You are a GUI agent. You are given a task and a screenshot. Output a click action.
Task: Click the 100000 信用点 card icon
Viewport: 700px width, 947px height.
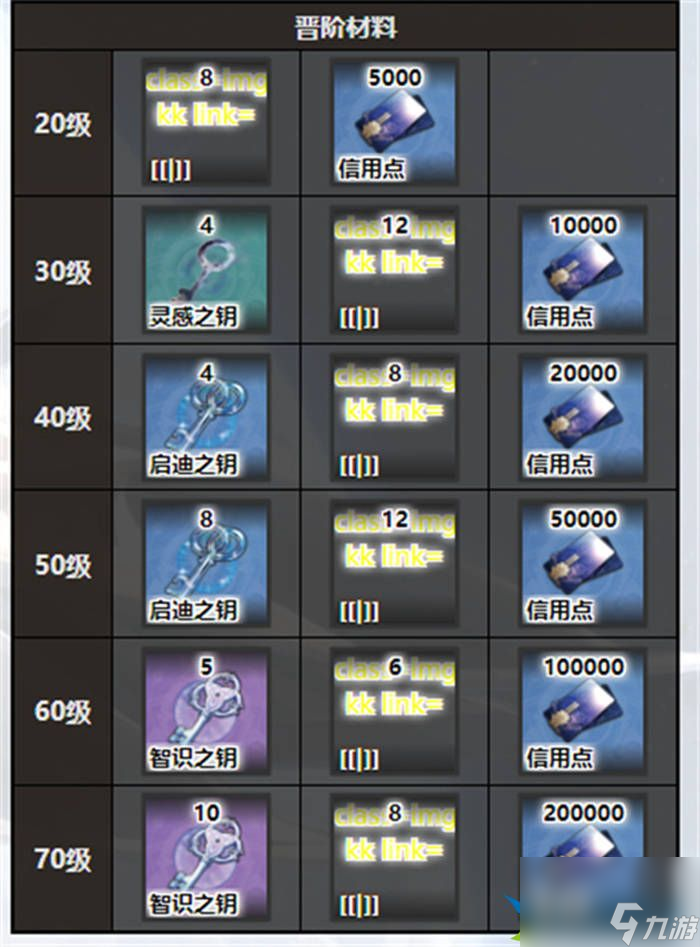pyautogui.click(x=583, y=711)
